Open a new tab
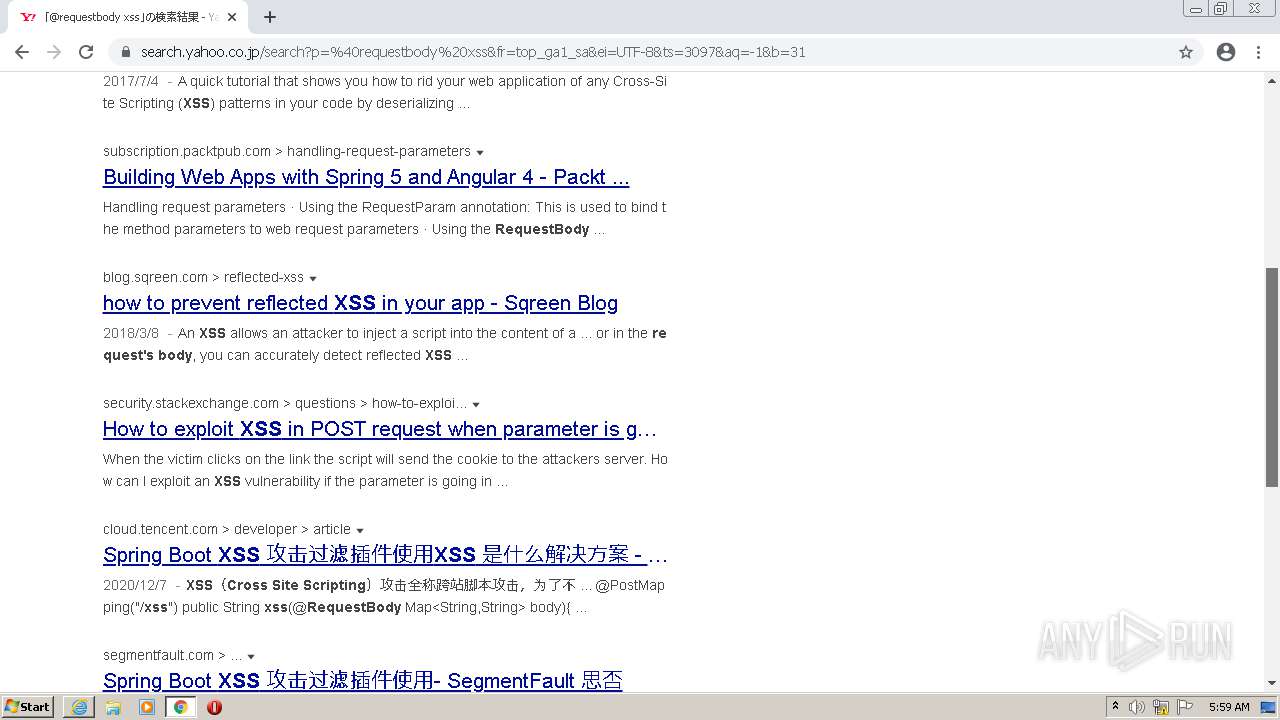Image resolution: width=1280 pixels, height=720 pixels. click(270, 17)
